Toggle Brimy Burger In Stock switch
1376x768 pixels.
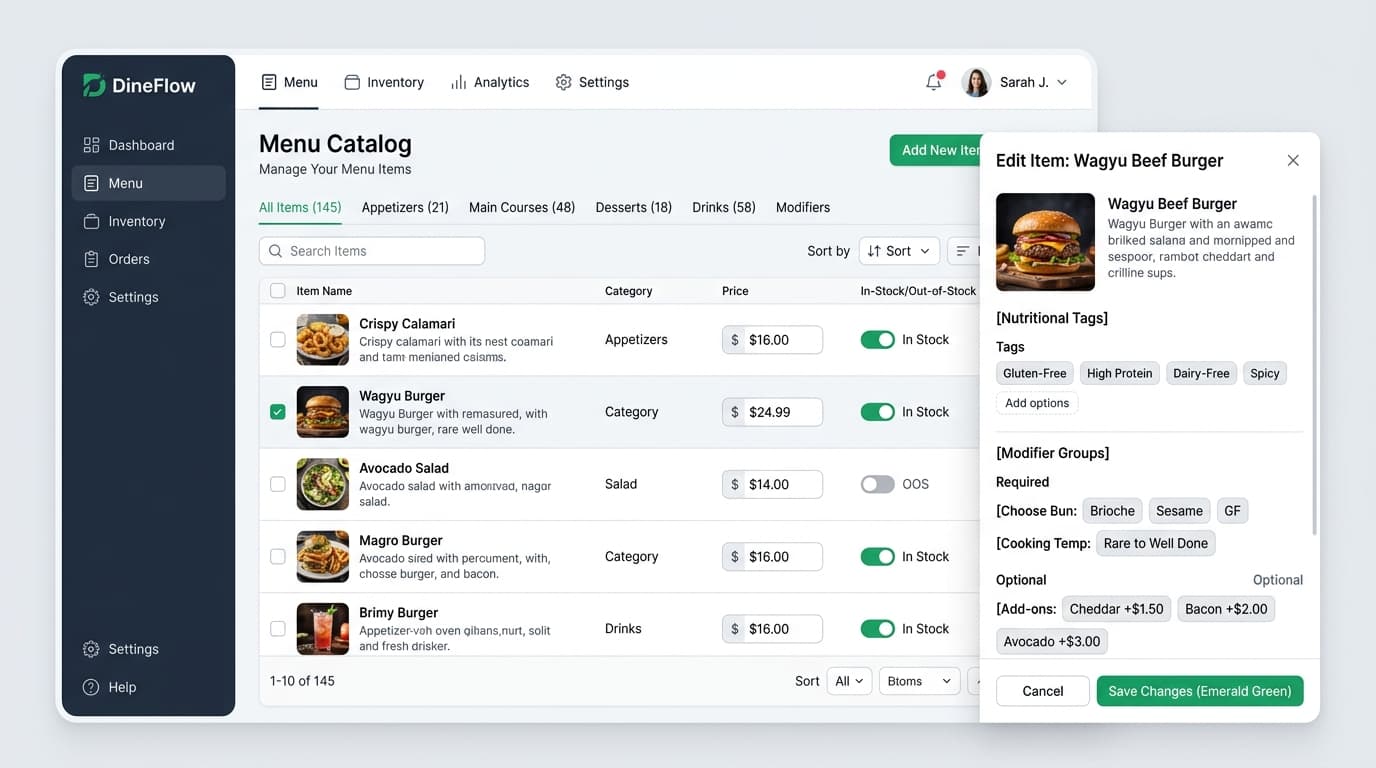tap(878, 629)
